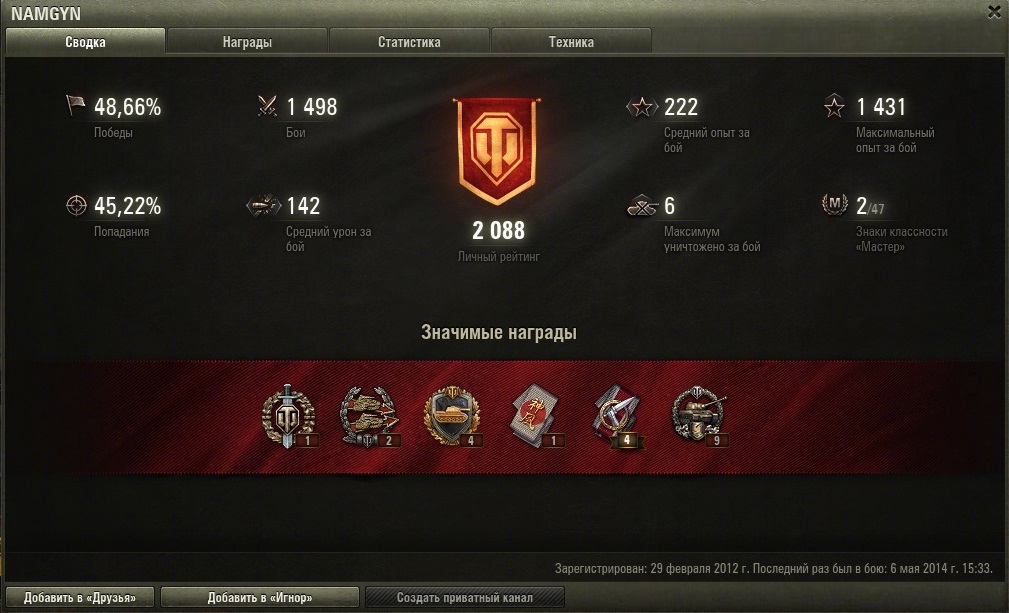Click Создать приватный канал button
The height and width of the screenshot is (613, 1009).
[465, 597]
